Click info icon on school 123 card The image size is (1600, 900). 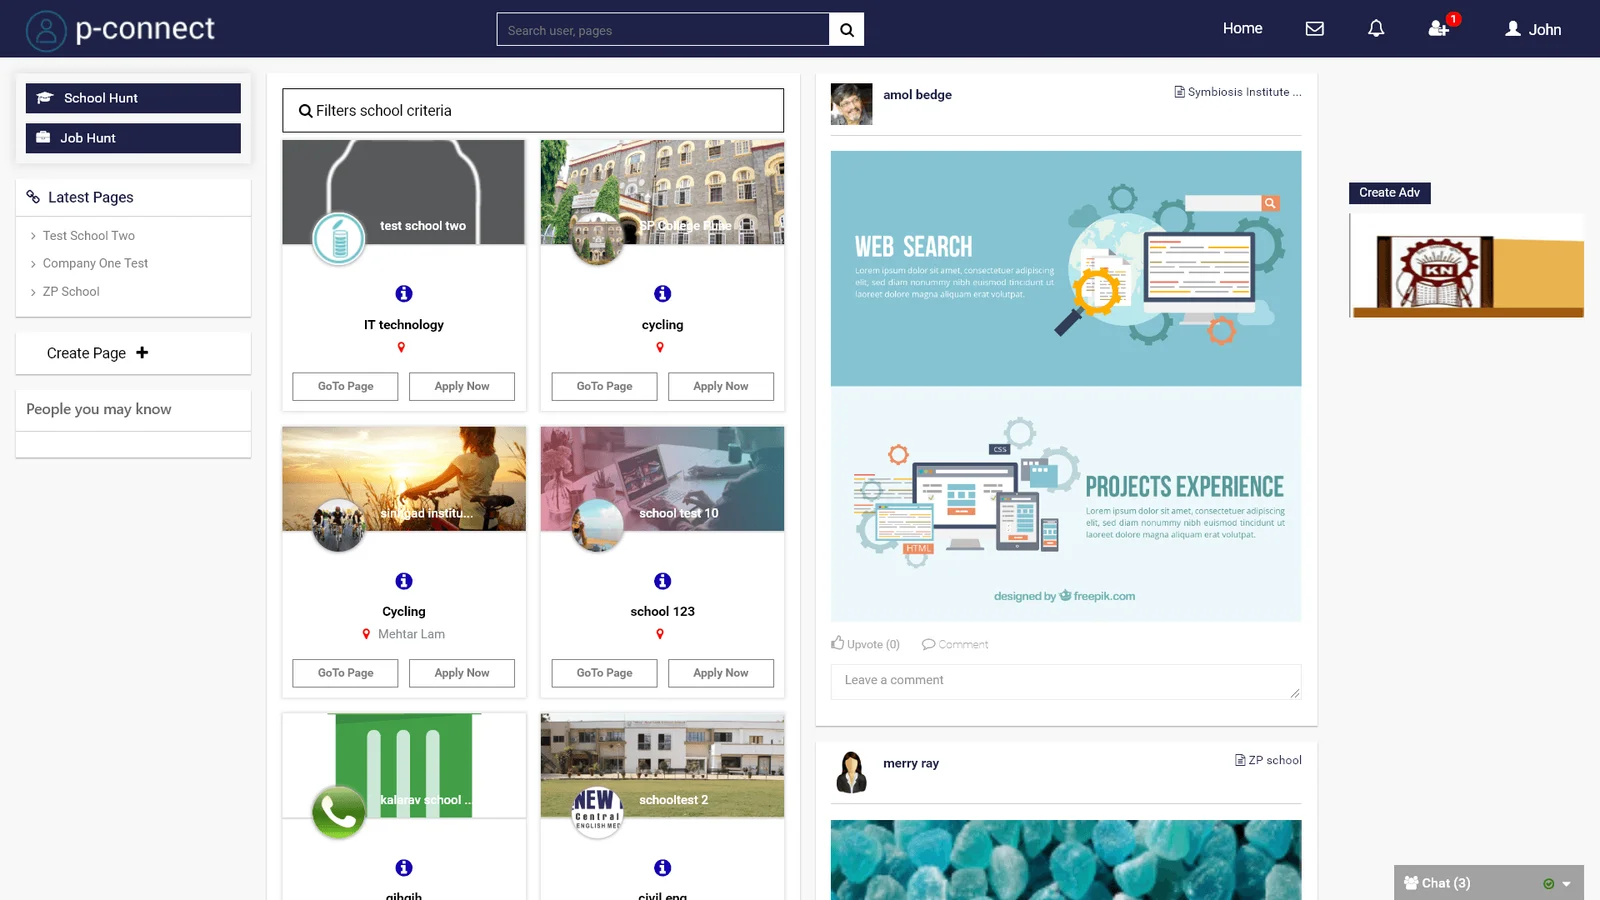662,581
